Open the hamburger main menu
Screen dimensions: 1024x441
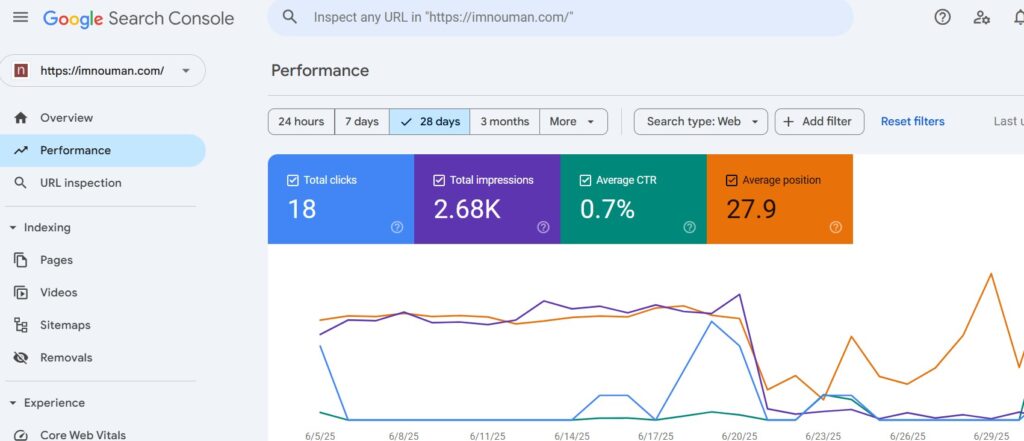[x=20, y=17]
